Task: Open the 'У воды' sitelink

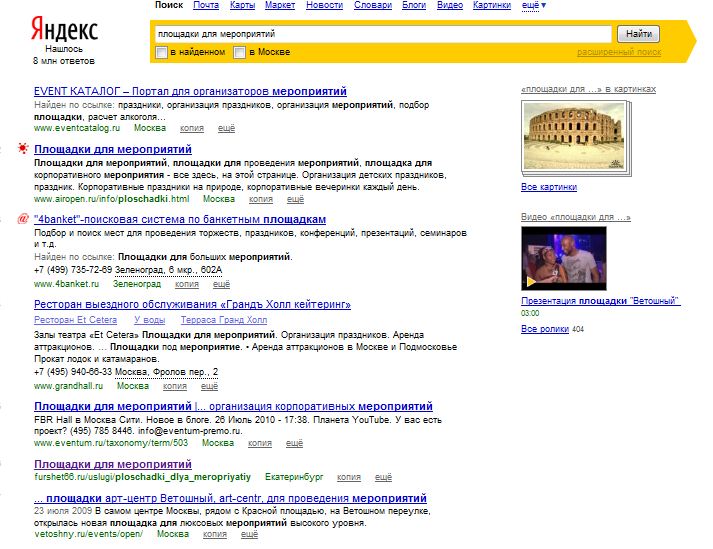Action: coord(150,320)
